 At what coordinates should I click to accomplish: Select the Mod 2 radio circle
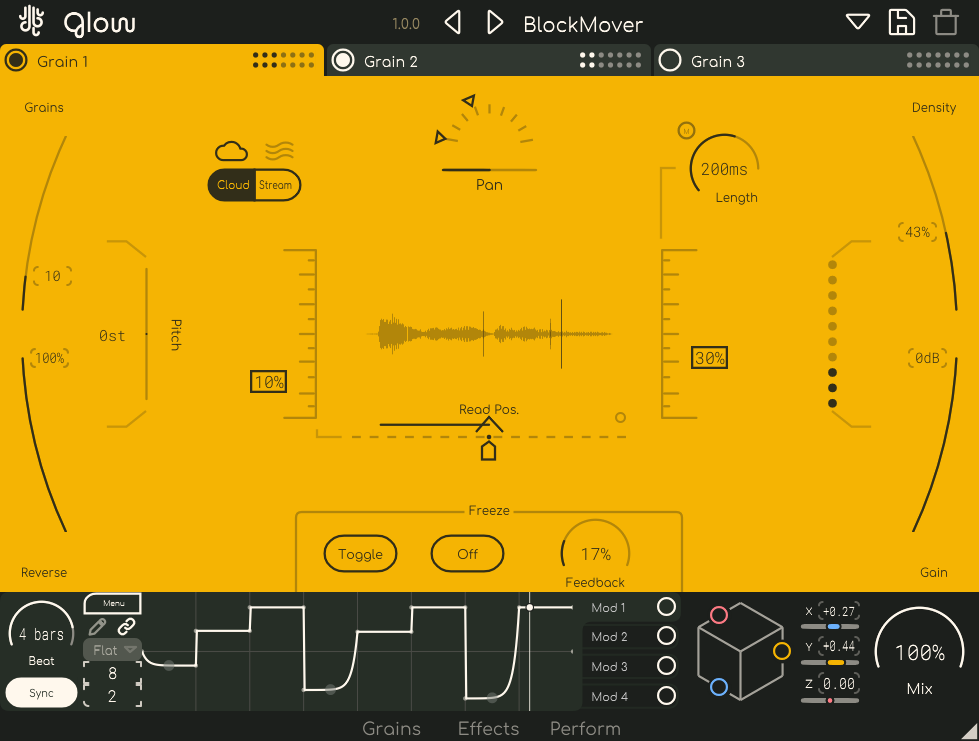666,636
